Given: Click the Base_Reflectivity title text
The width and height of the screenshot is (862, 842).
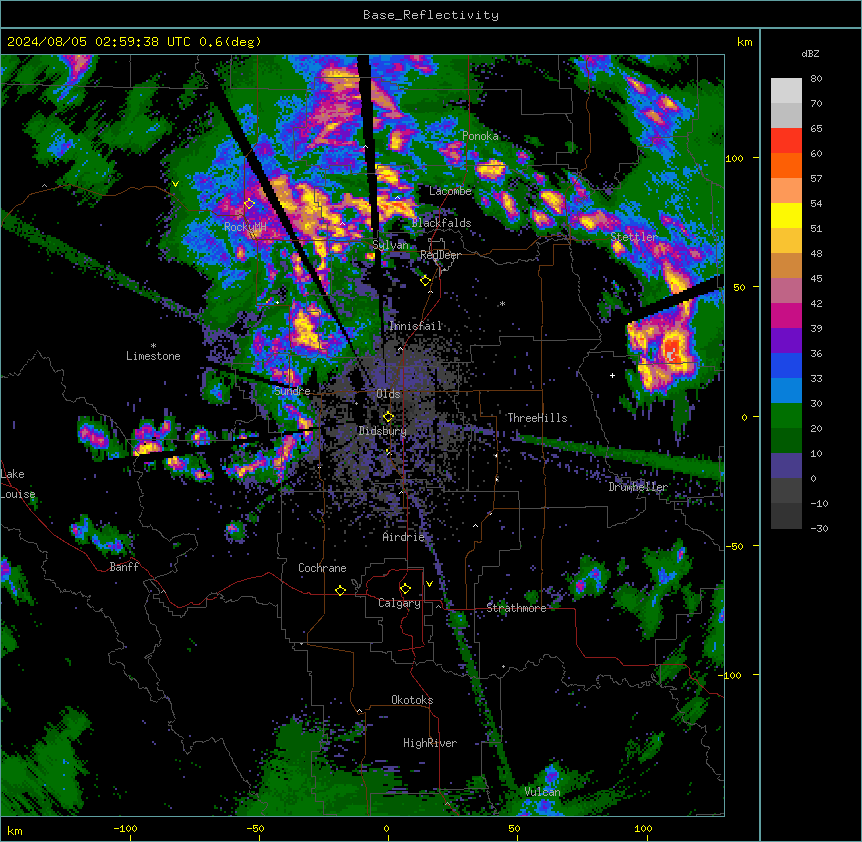Looking at the screenshot, I should [x=431, y=15].
